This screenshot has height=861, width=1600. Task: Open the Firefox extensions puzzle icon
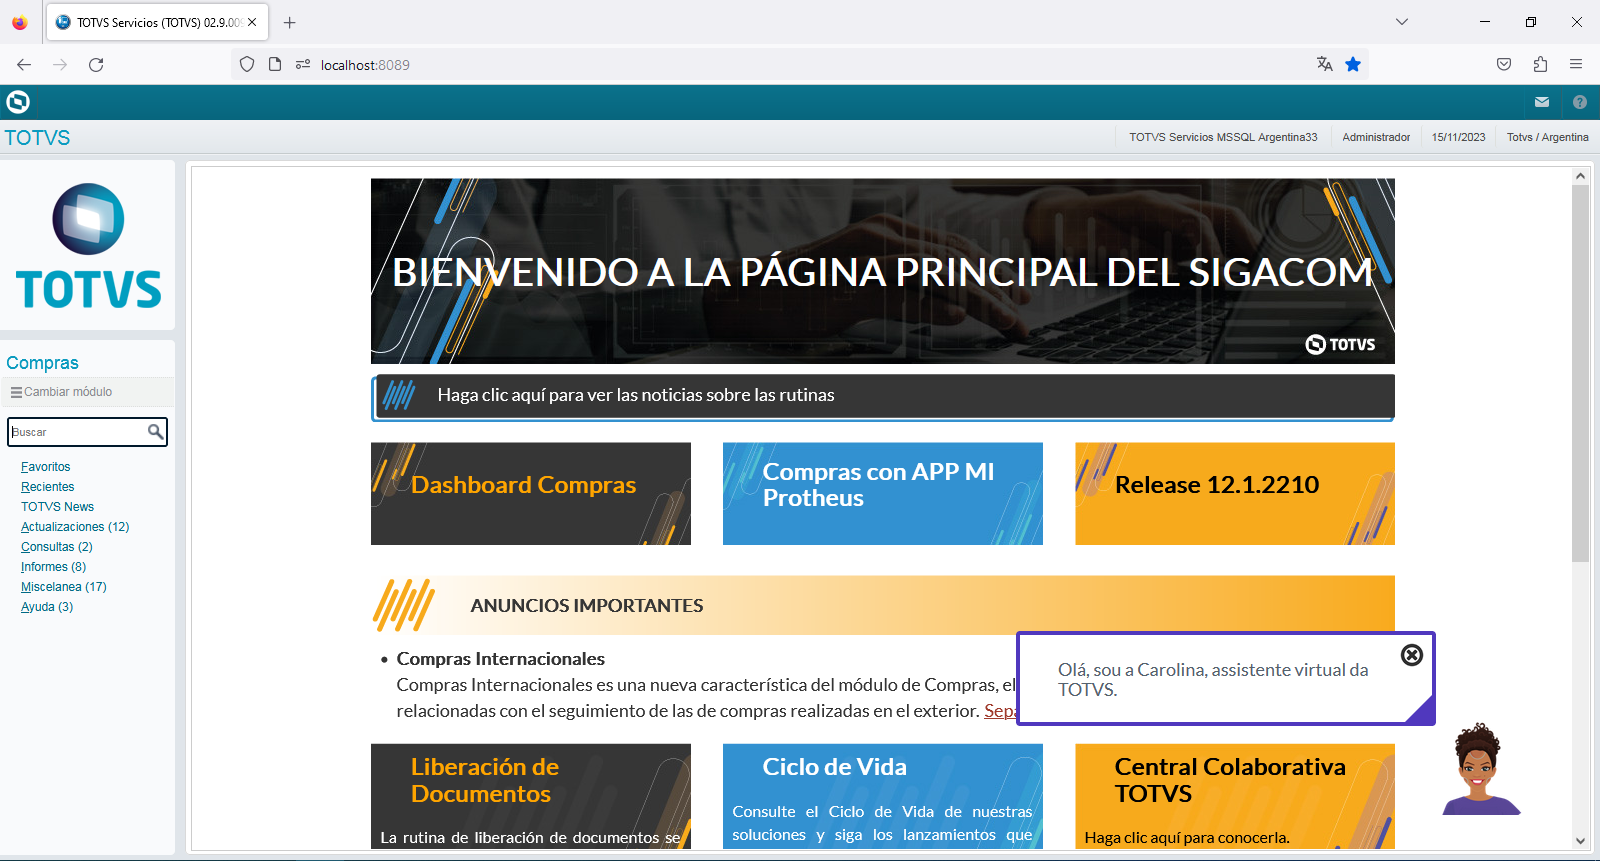click(x=1540, y=64)
